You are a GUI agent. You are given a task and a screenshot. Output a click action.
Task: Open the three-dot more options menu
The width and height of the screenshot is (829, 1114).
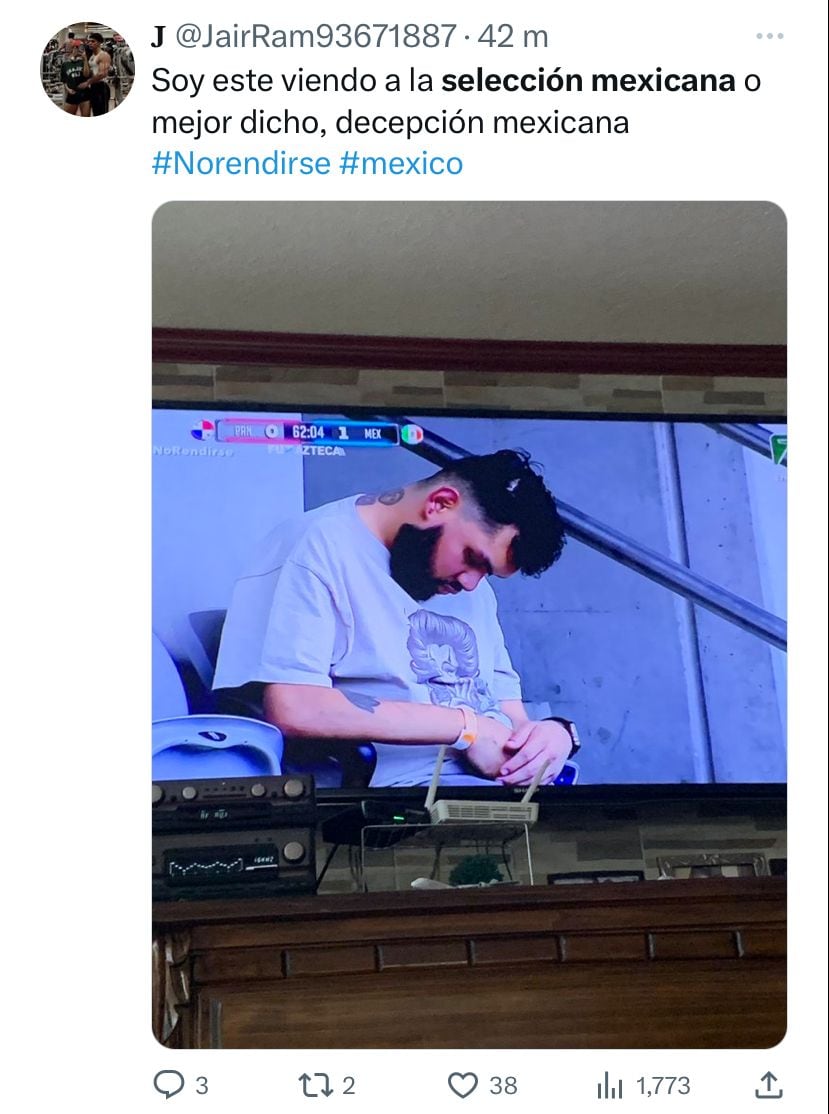pos(769,36)
